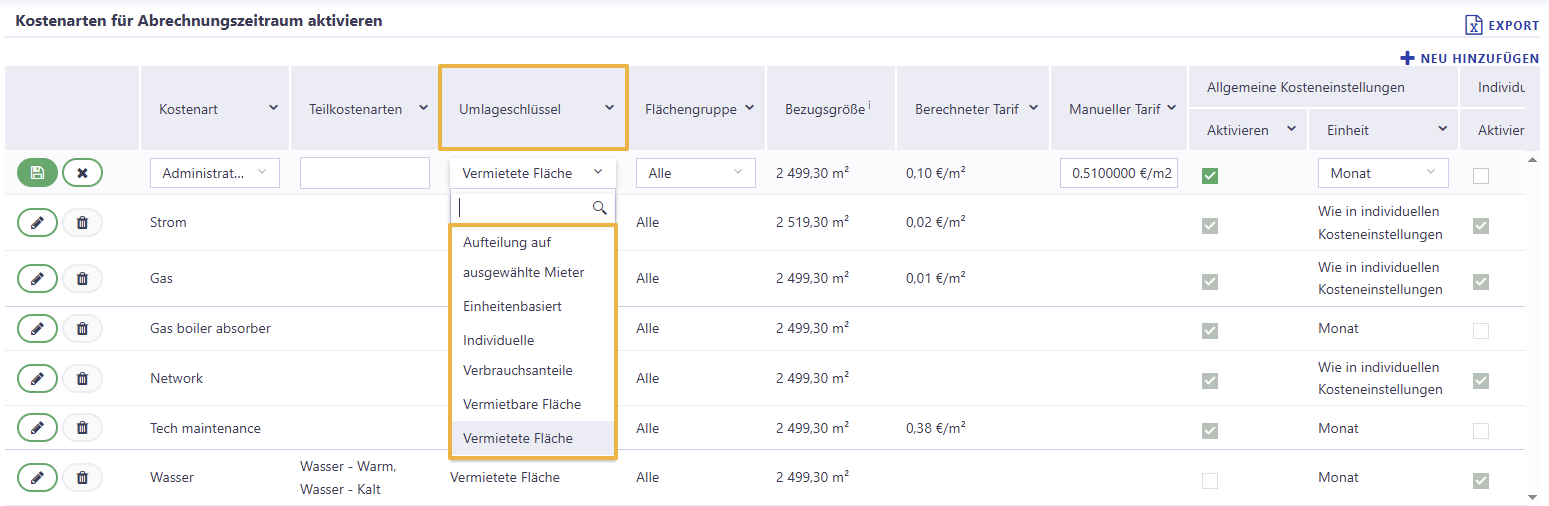Click NEU HINZUFÜGEN button
1549x506 pixels.
pos(1470,59)
